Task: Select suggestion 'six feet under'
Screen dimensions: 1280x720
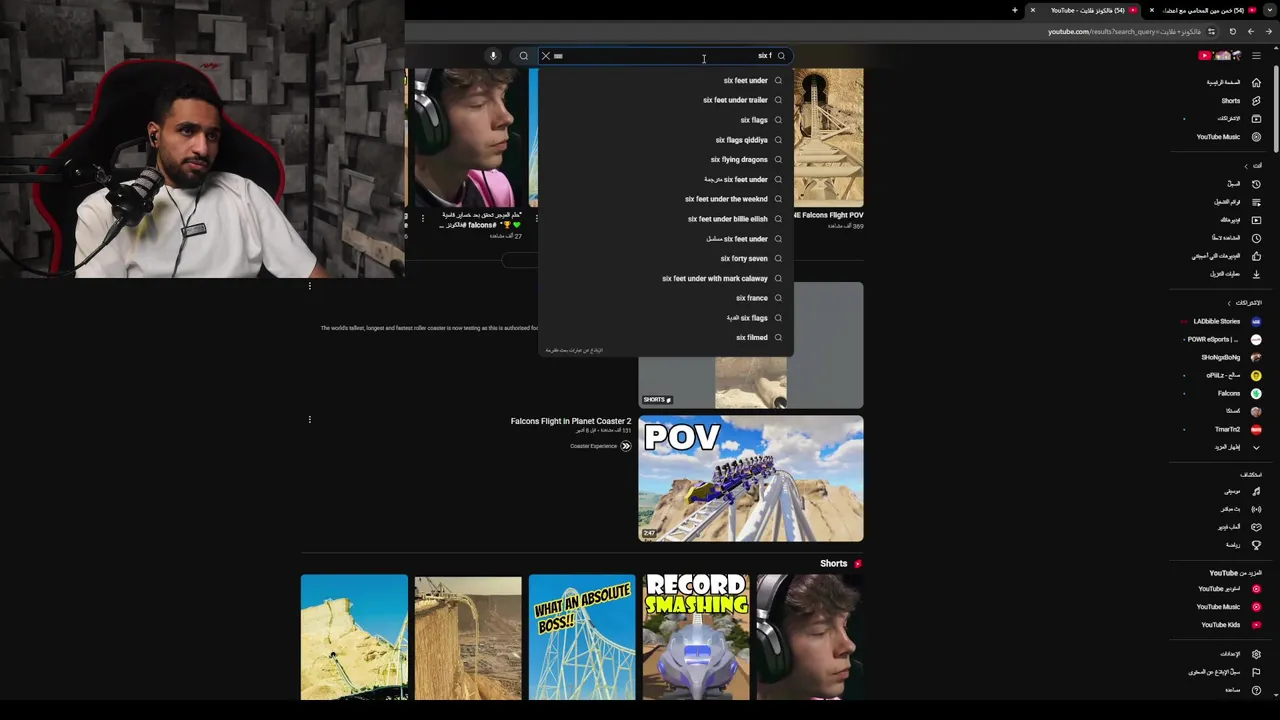Action: (665, 81)
